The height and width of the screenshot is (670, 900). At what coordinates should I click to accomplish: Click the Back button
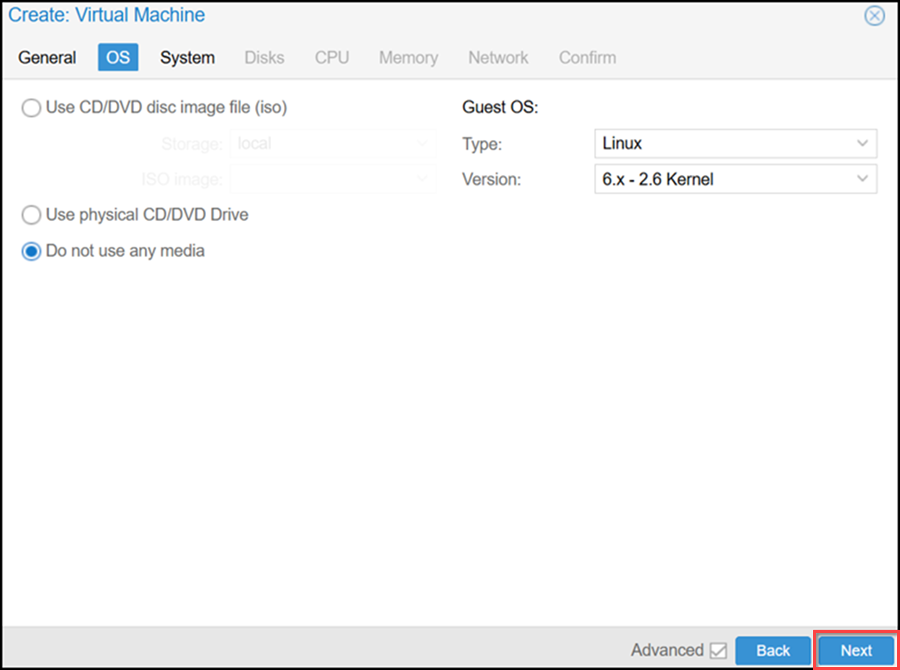[x=773, y=650]
